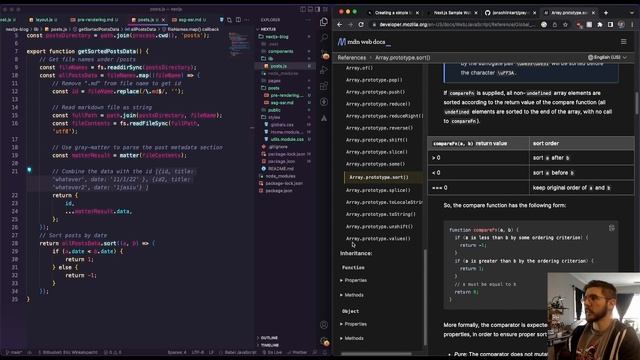This screenshot has height=360, width=640.
Task: Open Array.prototype.reverse() in MDN sidebar
Action: [x=379, y=128]
